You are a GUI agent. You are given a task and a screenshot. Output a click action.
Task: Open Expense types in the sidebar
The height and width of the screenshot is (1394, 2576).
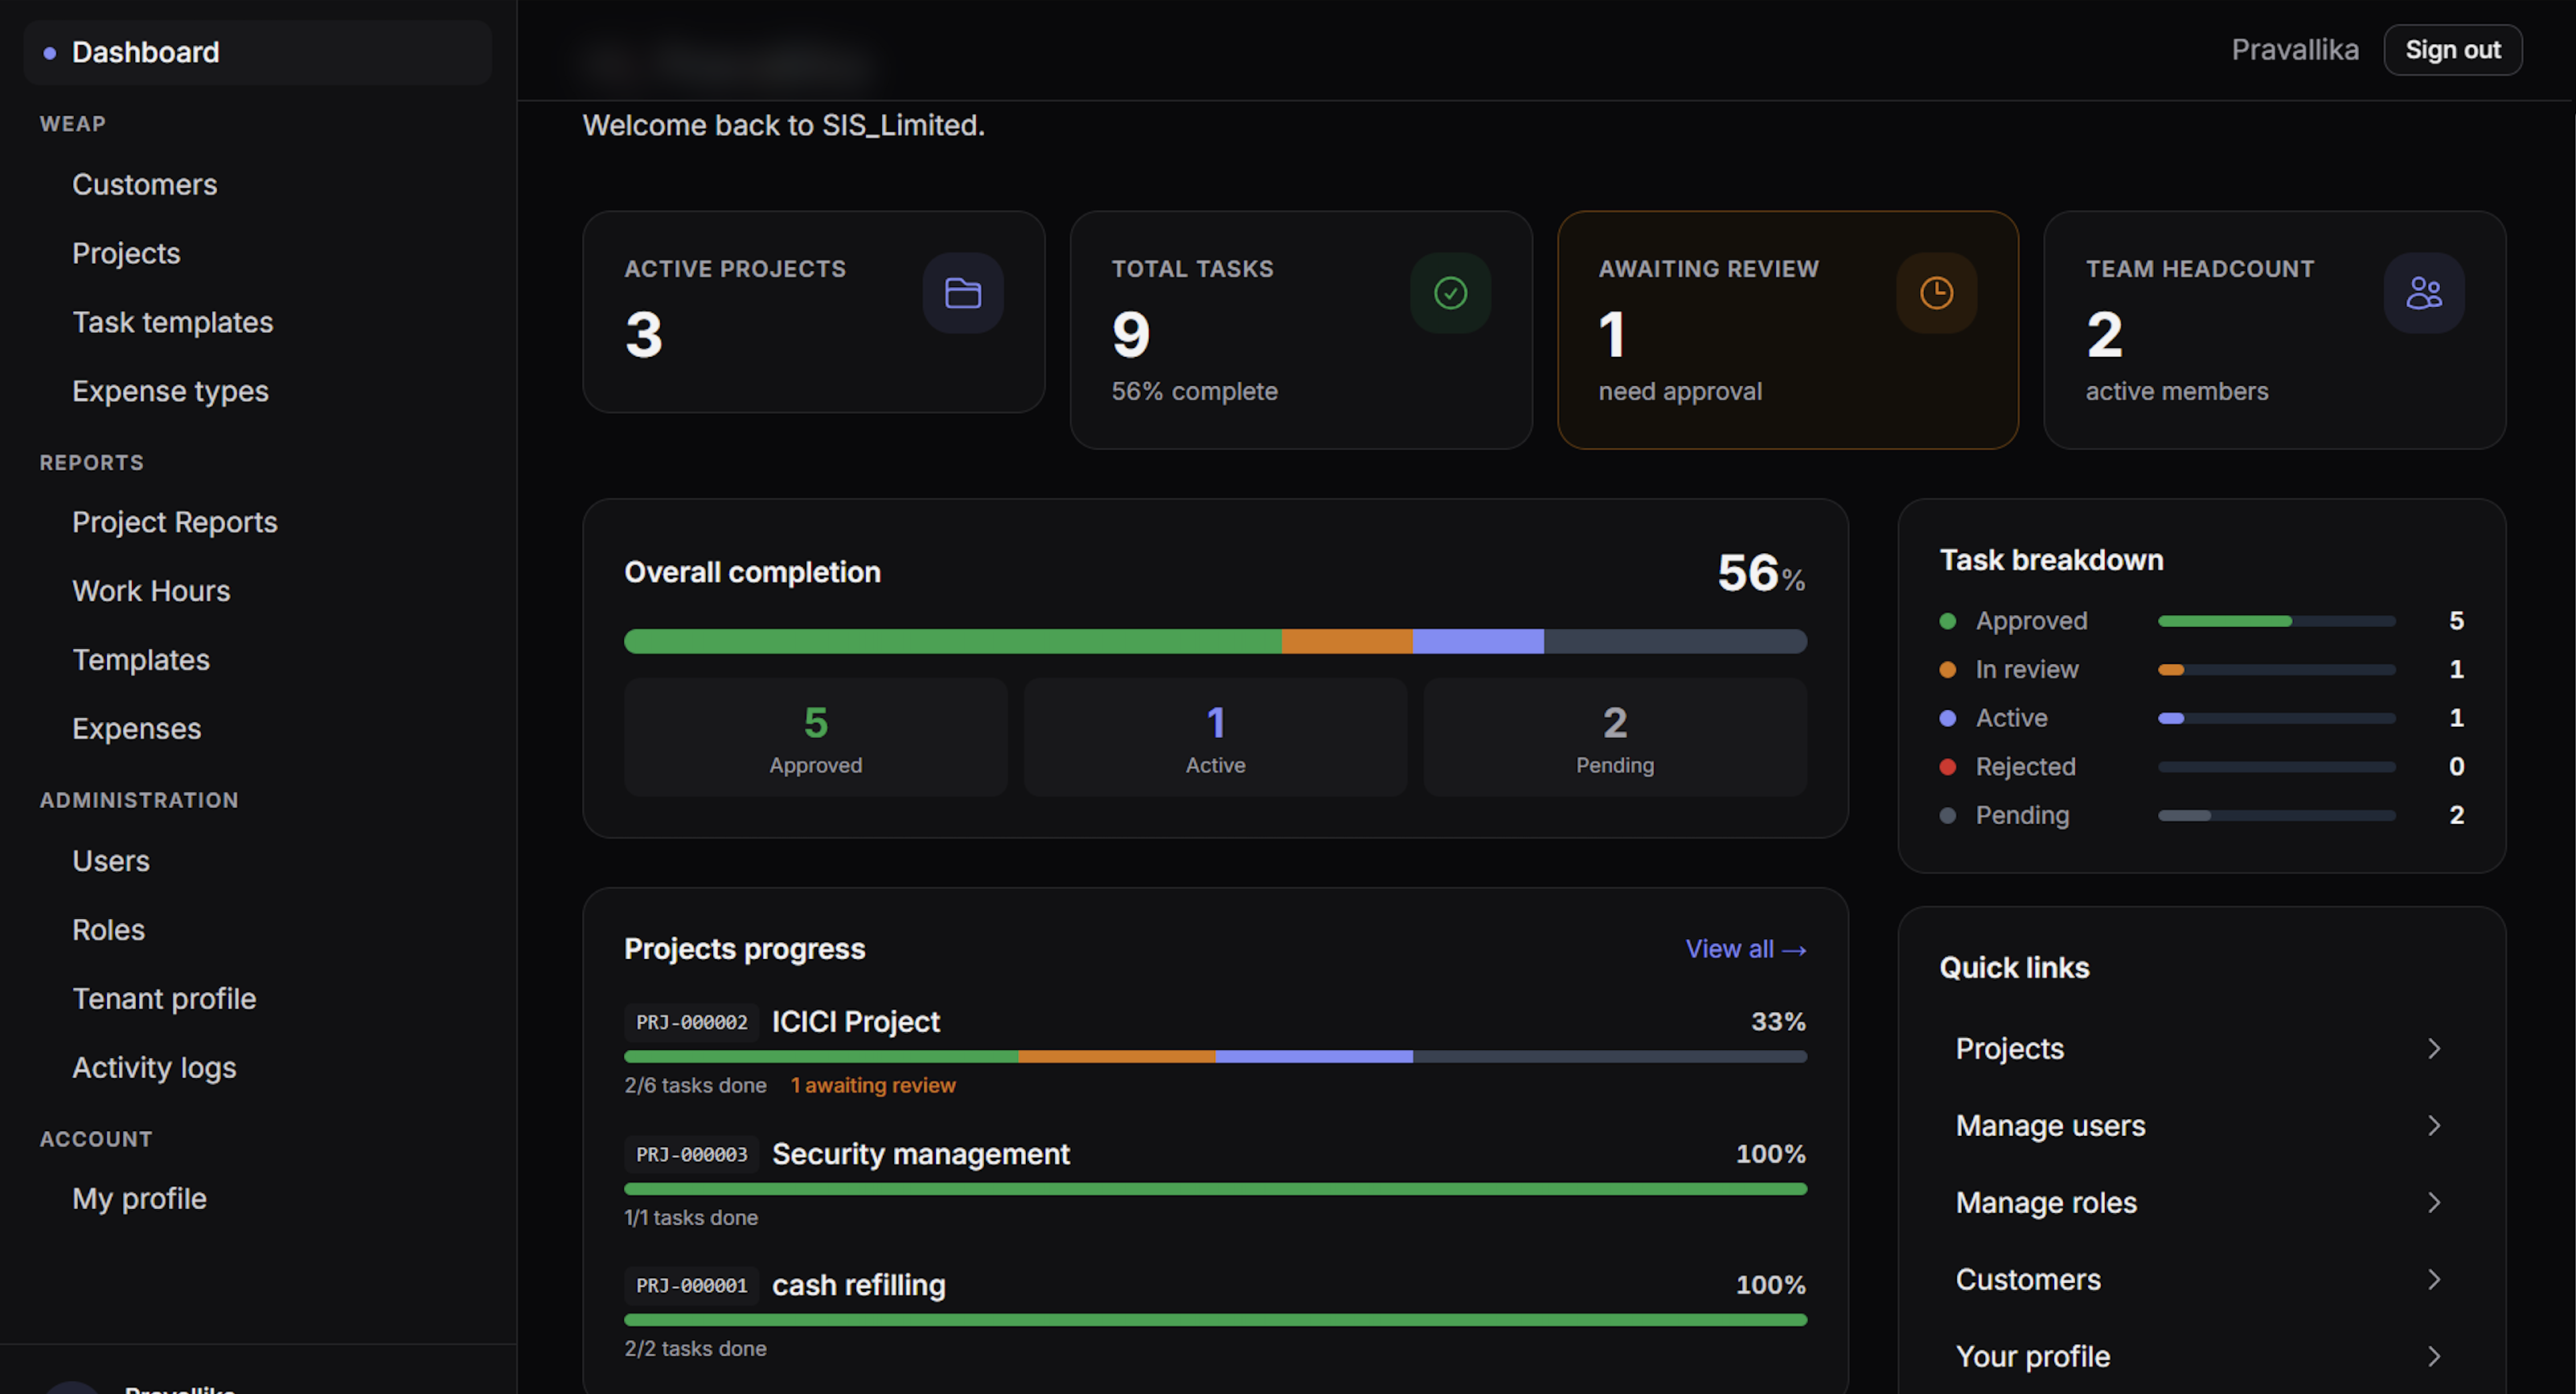[170, 392]
